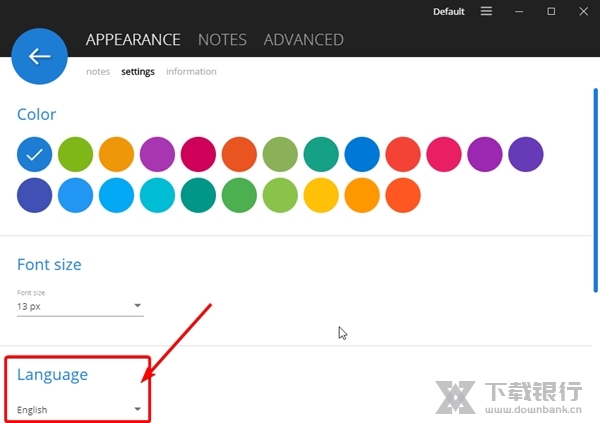600x423 pixels.
Task: Select the APPEARANCE tab
Action: click(x=133, y=40)
